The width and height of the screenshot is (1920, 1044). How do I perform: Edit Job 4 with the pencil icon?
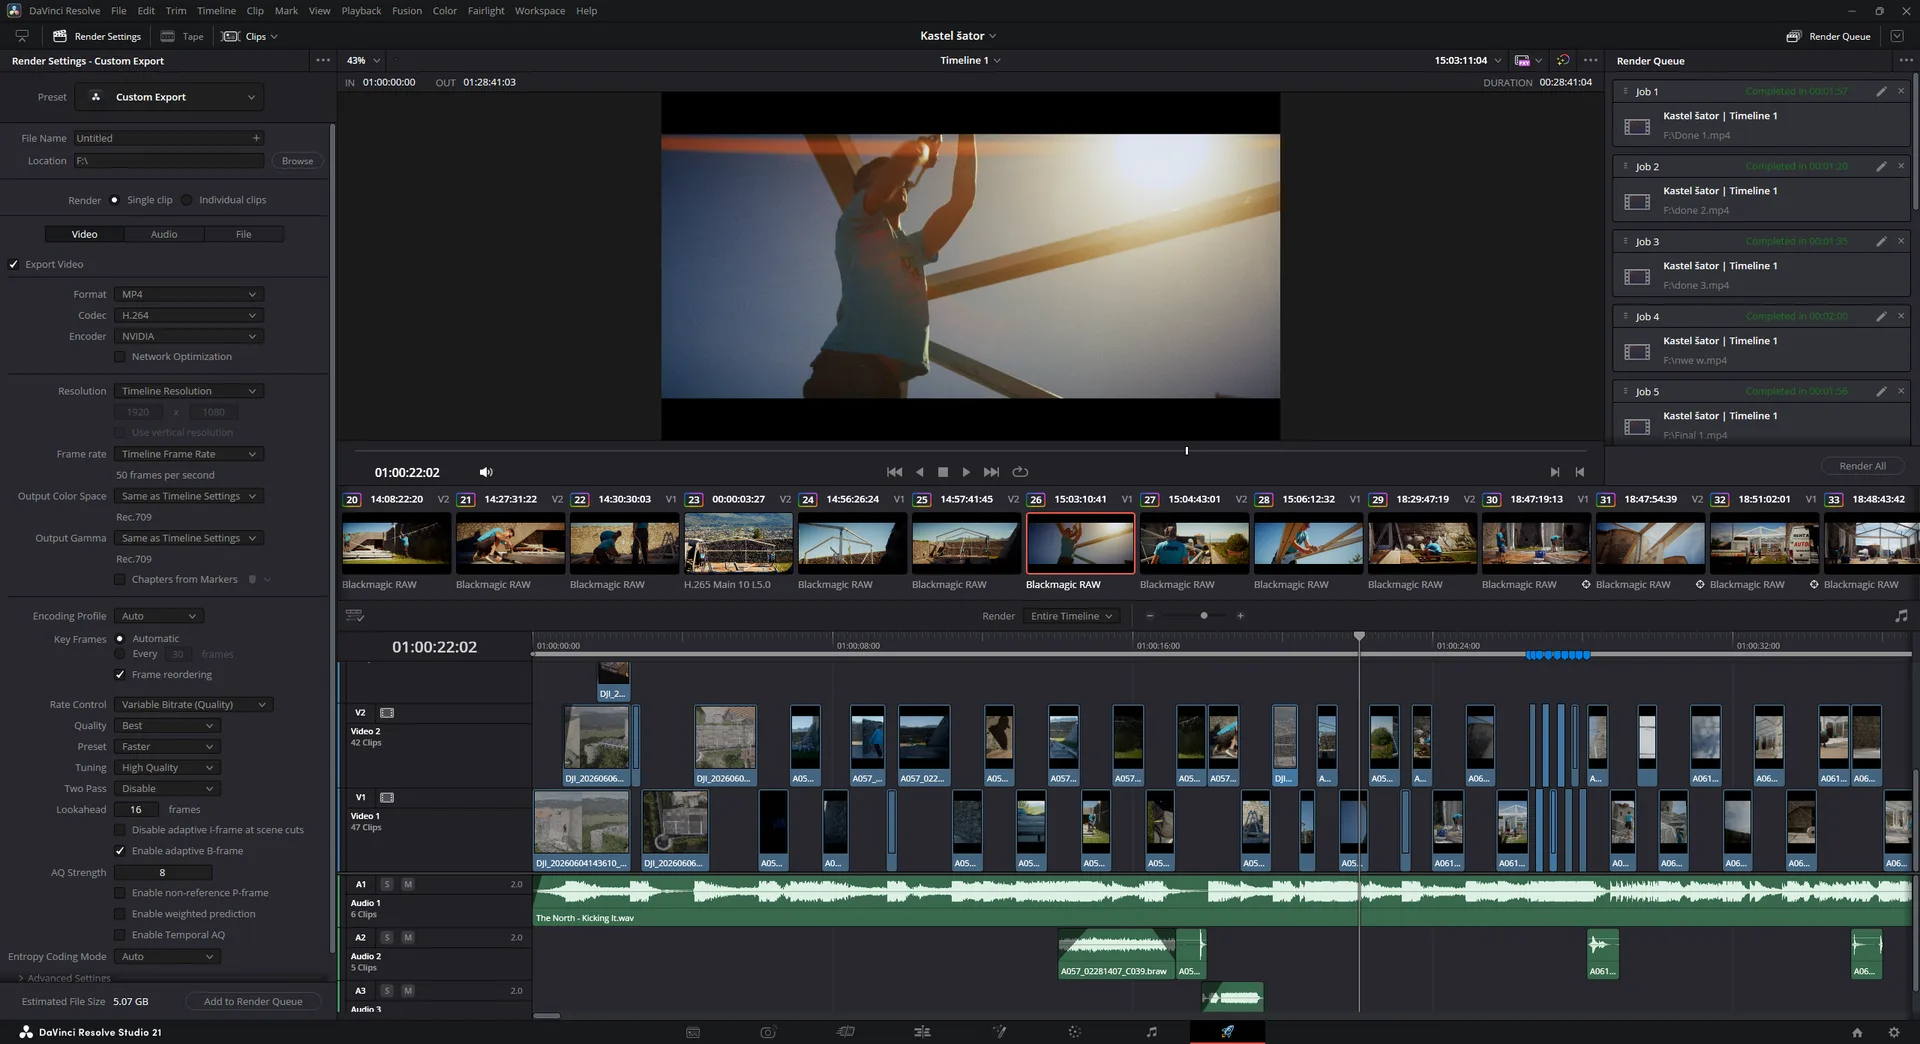[x=1881, y=316]
